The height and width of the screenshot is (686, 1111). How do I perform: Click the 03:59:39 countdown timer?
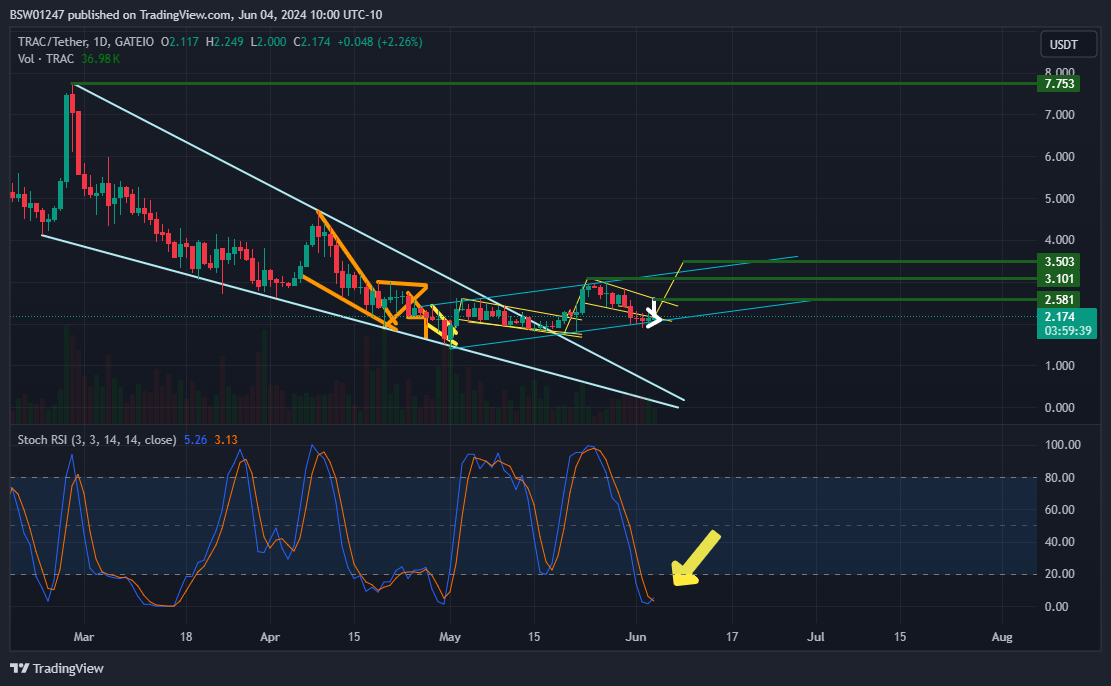[1068, 331]
